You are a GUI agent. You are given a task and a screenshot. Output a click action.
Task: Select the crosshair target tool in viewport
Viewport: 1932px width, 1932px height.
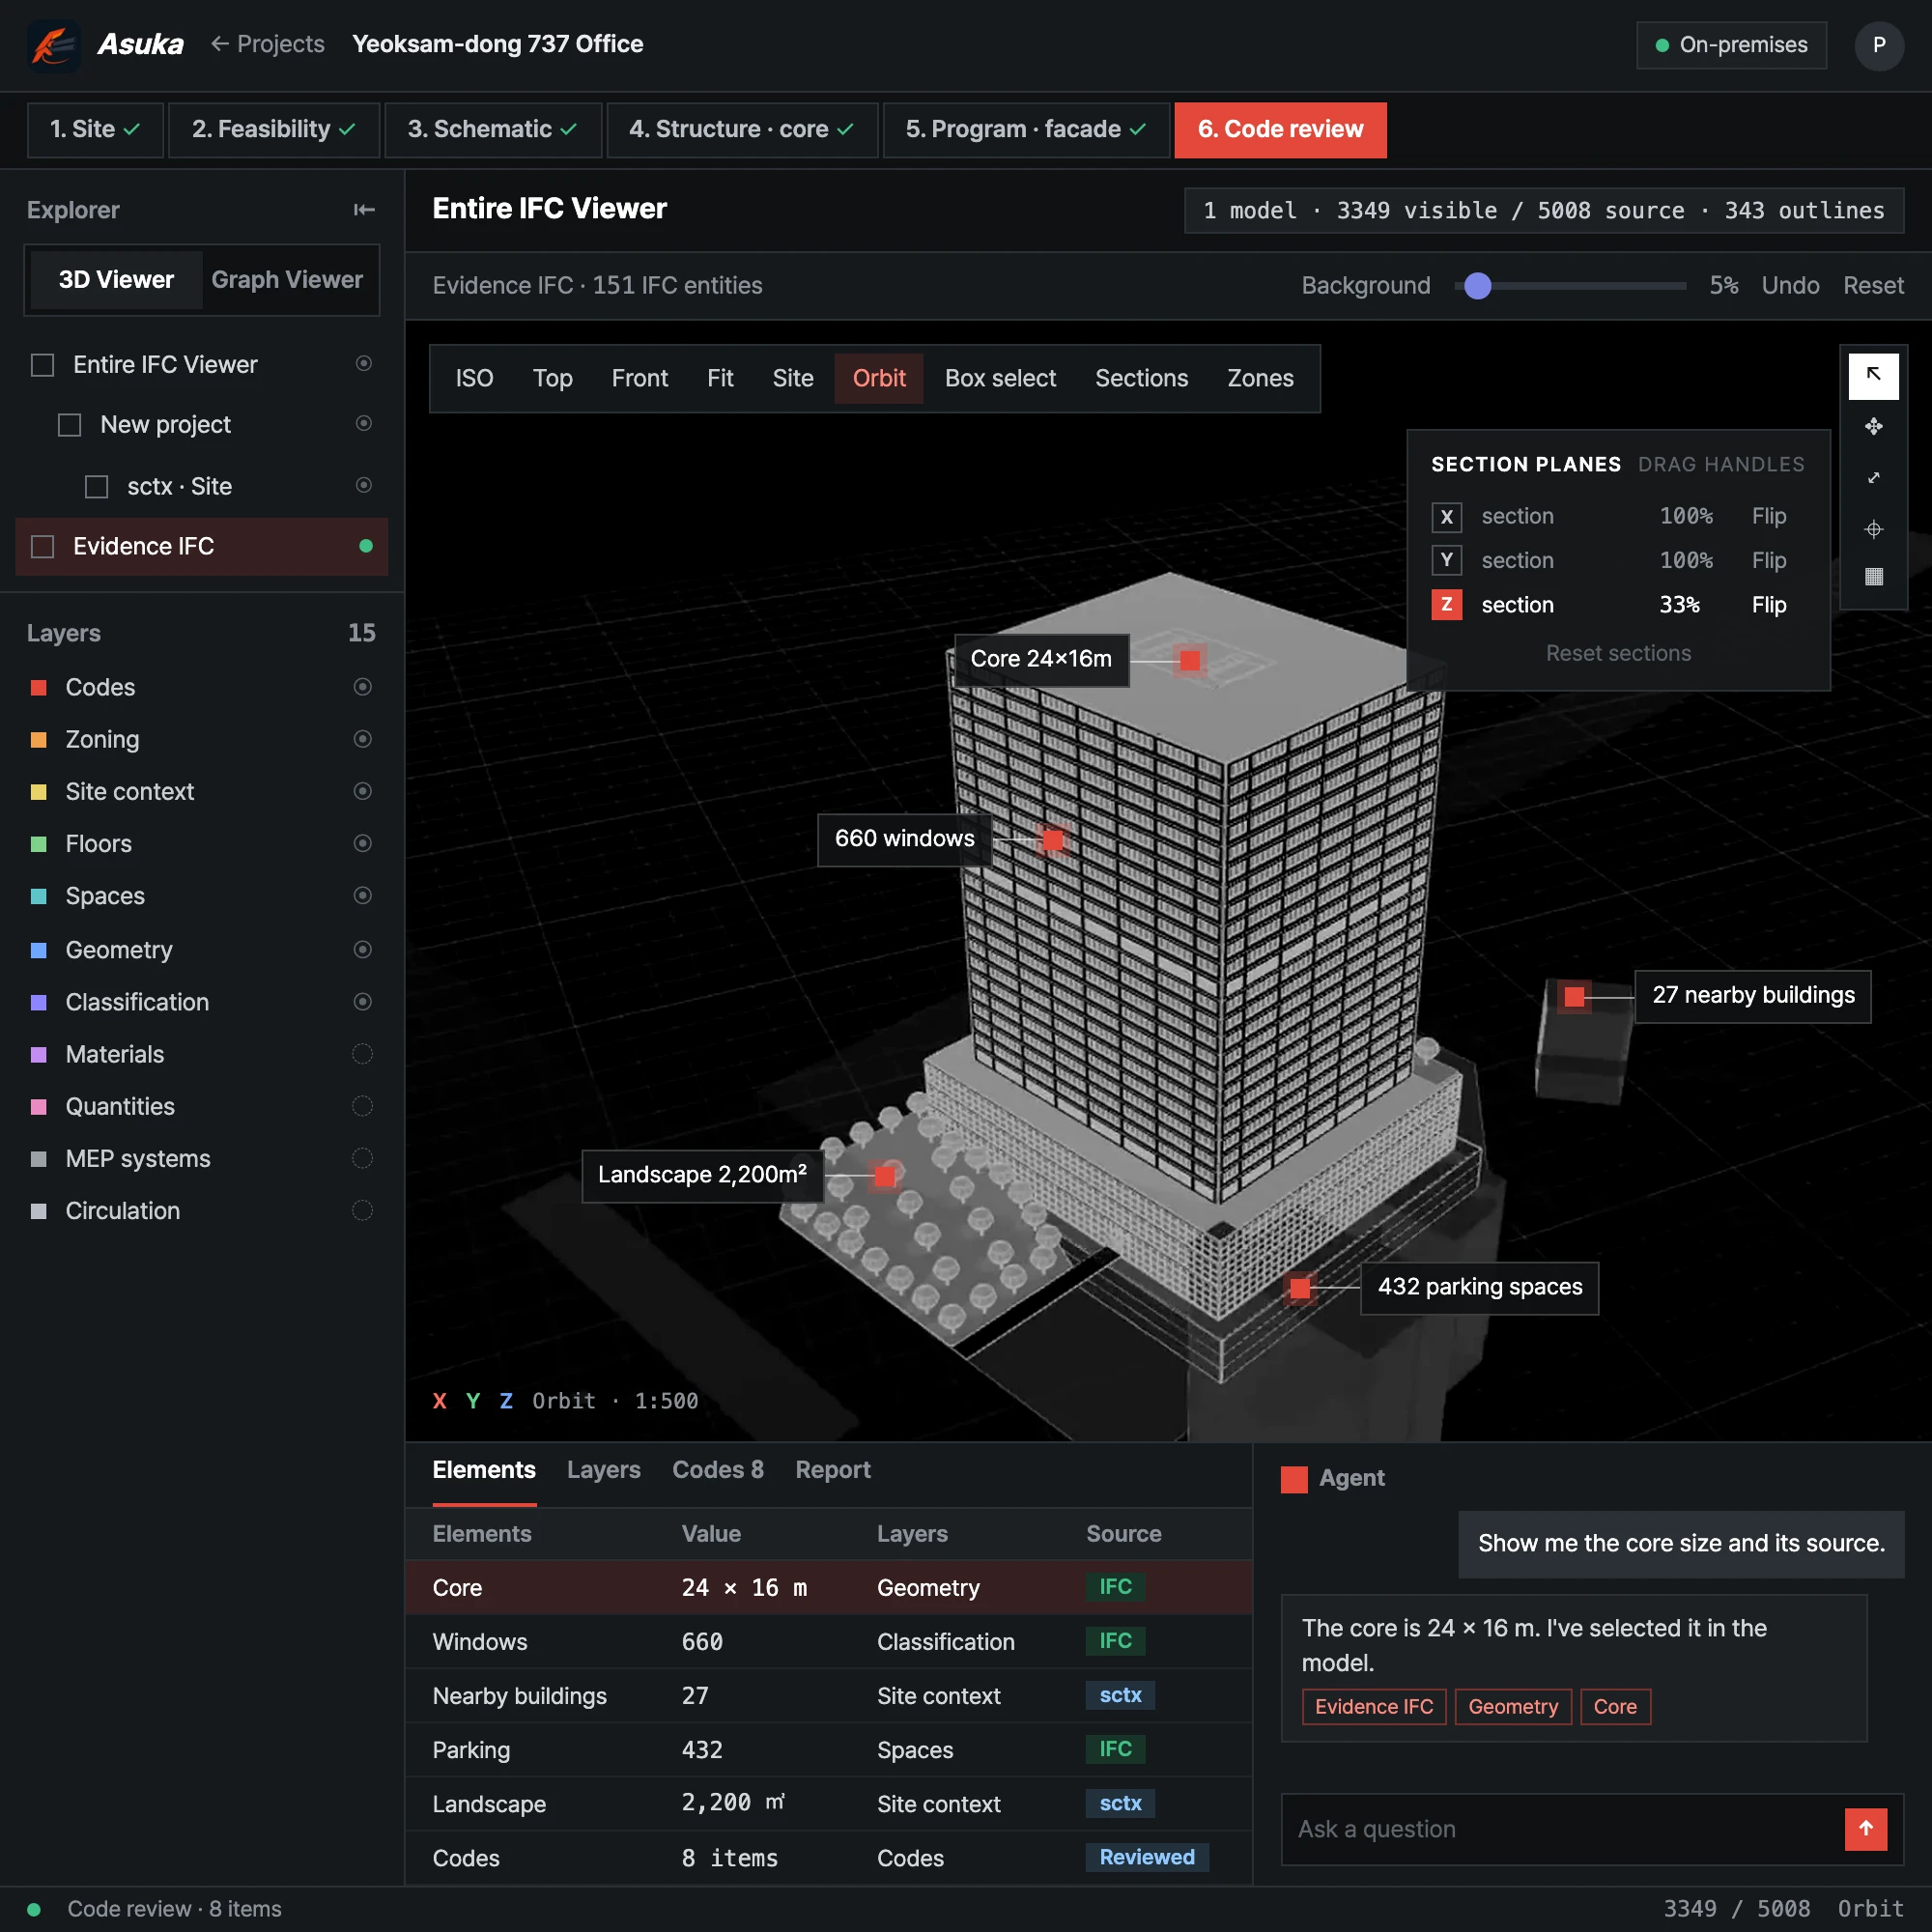(x=1873, y=529)
